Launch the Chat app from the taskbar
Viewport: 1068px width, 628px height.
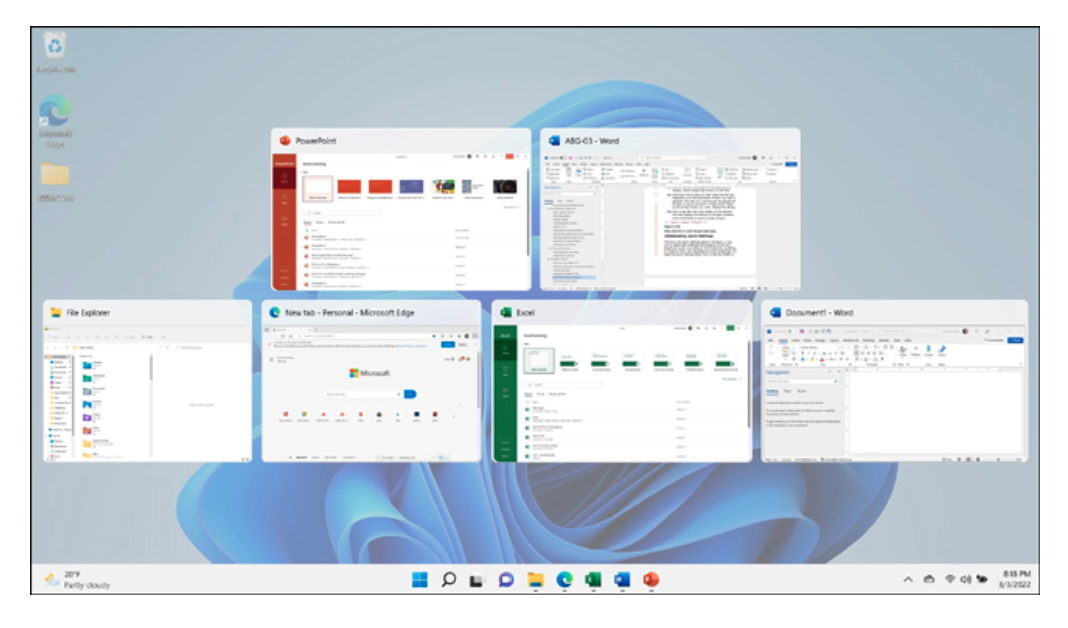[x=506, y=580]
